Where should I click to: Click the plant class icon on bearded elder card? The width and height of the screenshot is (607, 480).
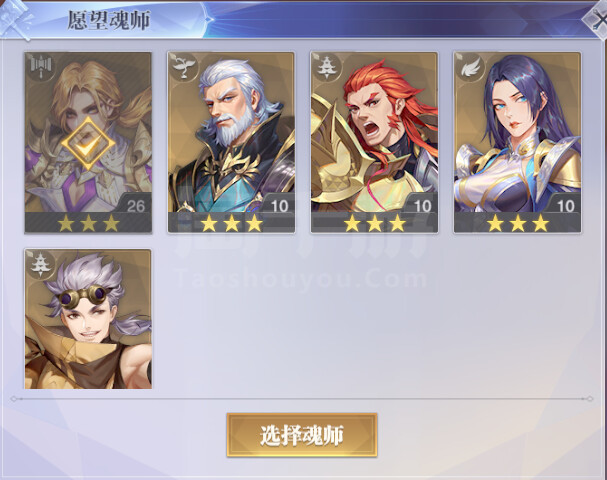[x=184, y=68]
